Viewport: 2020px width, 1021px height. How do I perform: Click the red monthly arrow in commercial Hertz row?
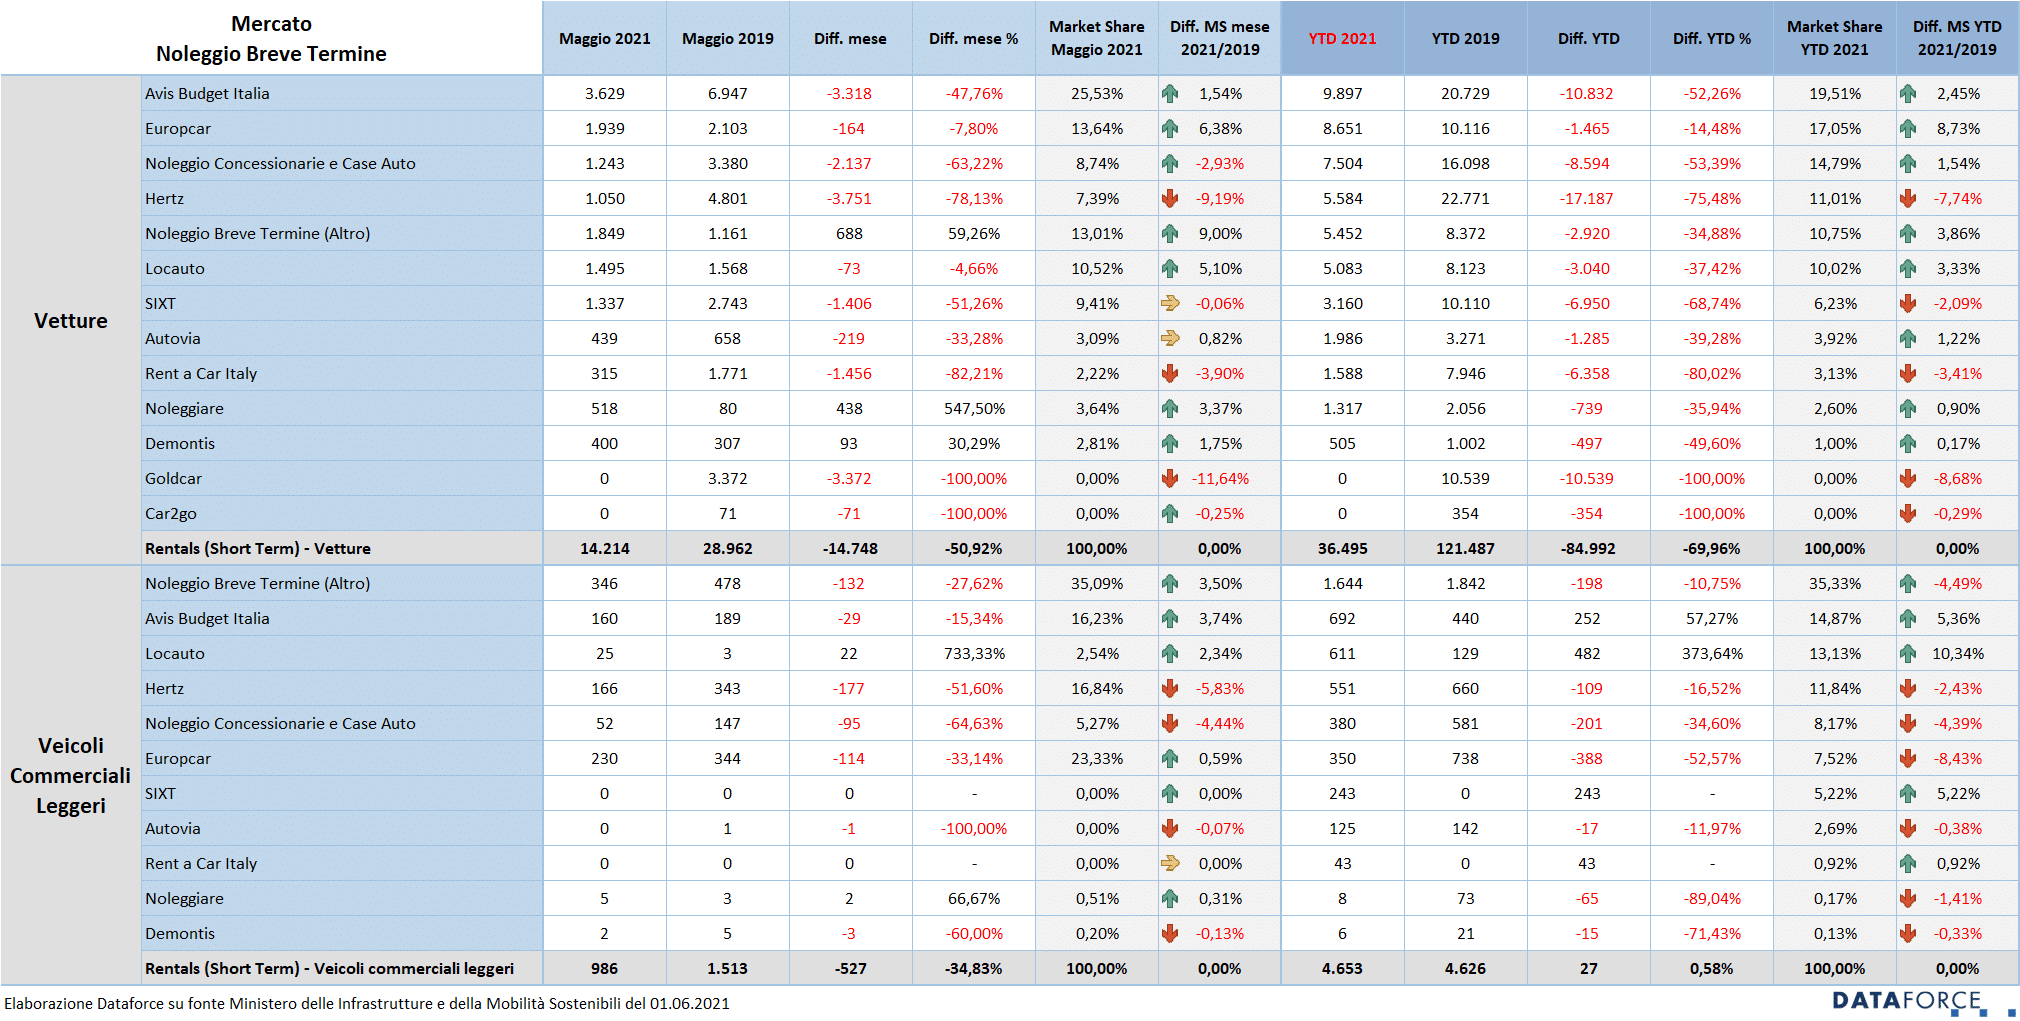(1170, 689)
